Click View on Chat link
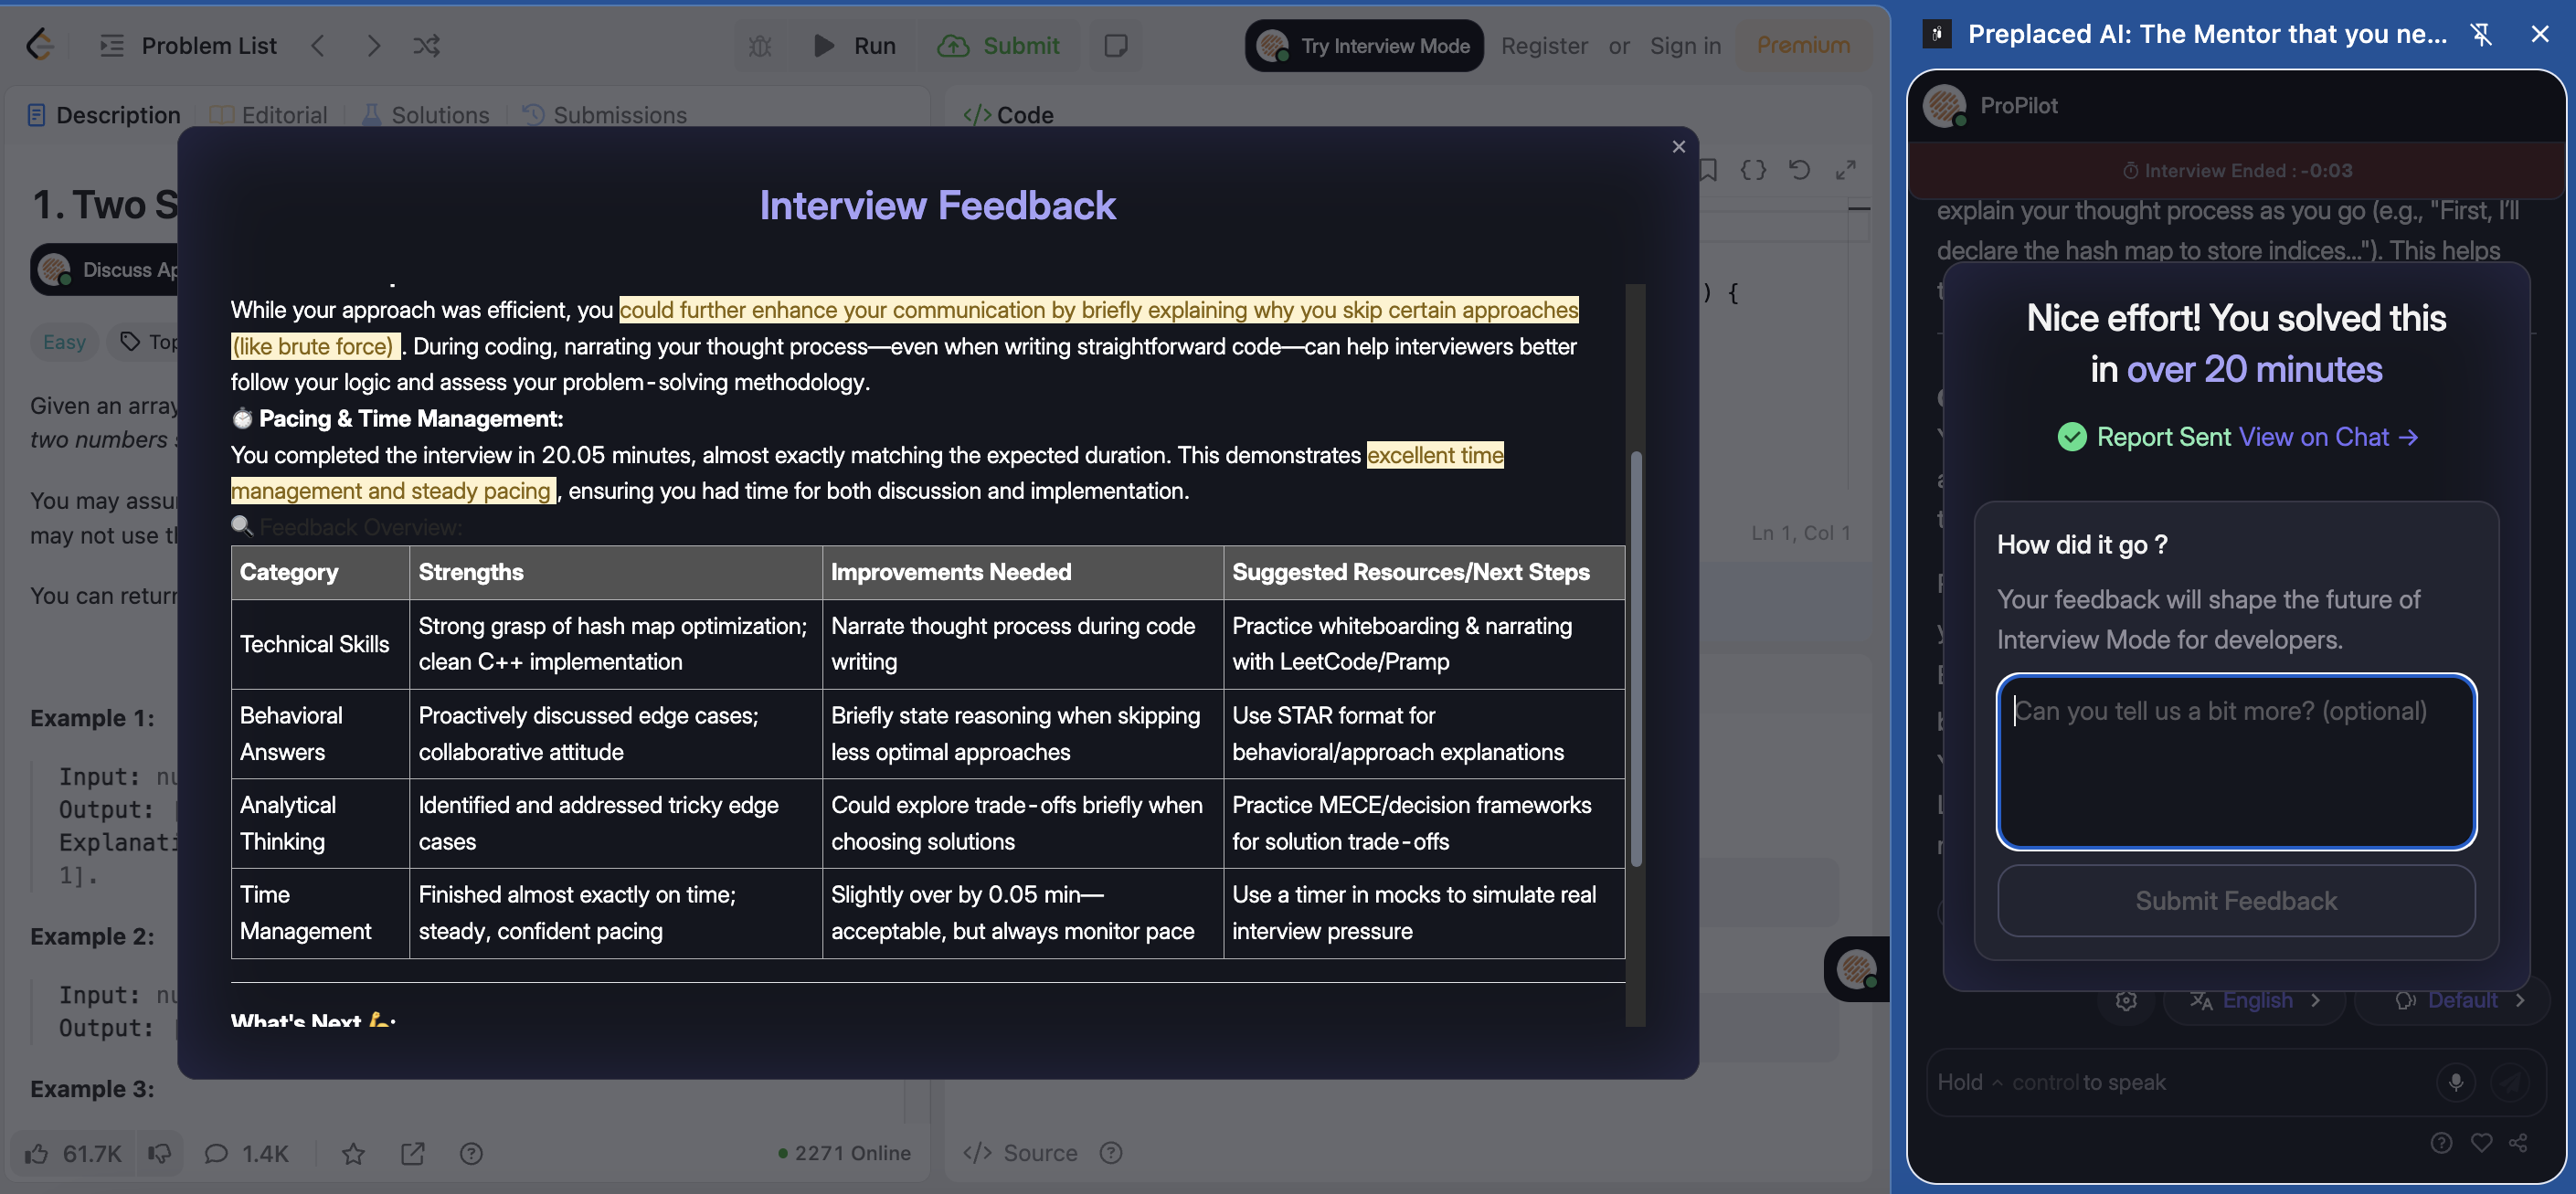 [2327, 437]
